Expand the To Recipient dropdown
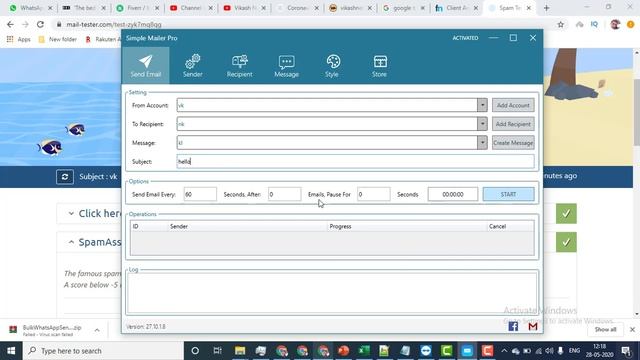The width and height of the screenshot is (640, 360). [482, 124]
